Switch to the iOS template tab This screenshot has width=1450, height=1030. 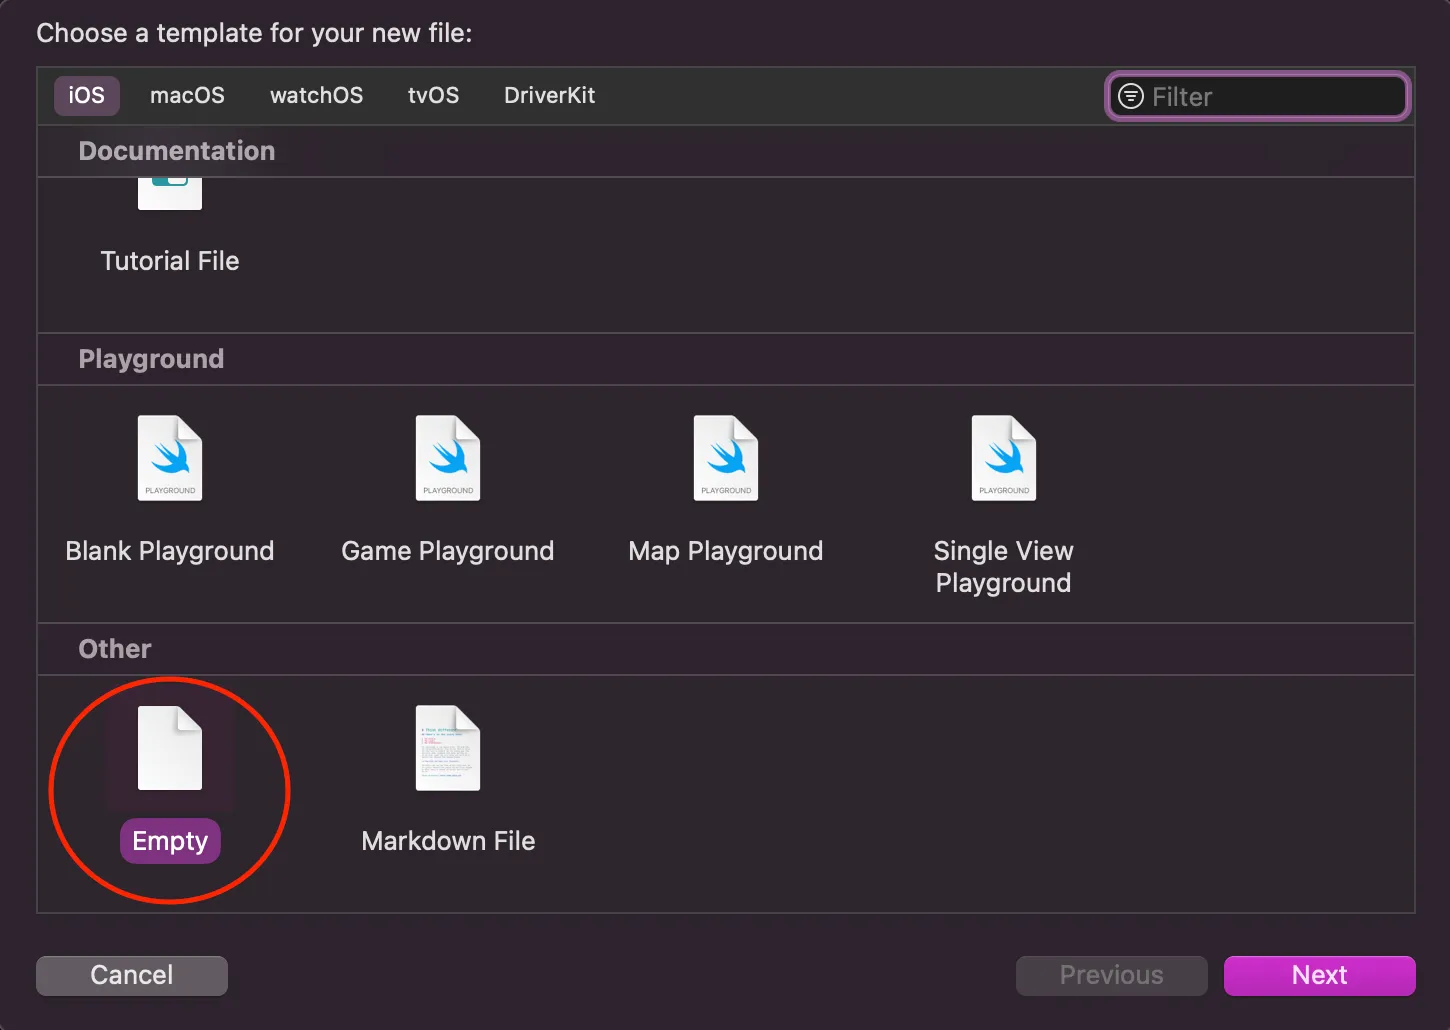pyautogui.click(x=86, y=95)
